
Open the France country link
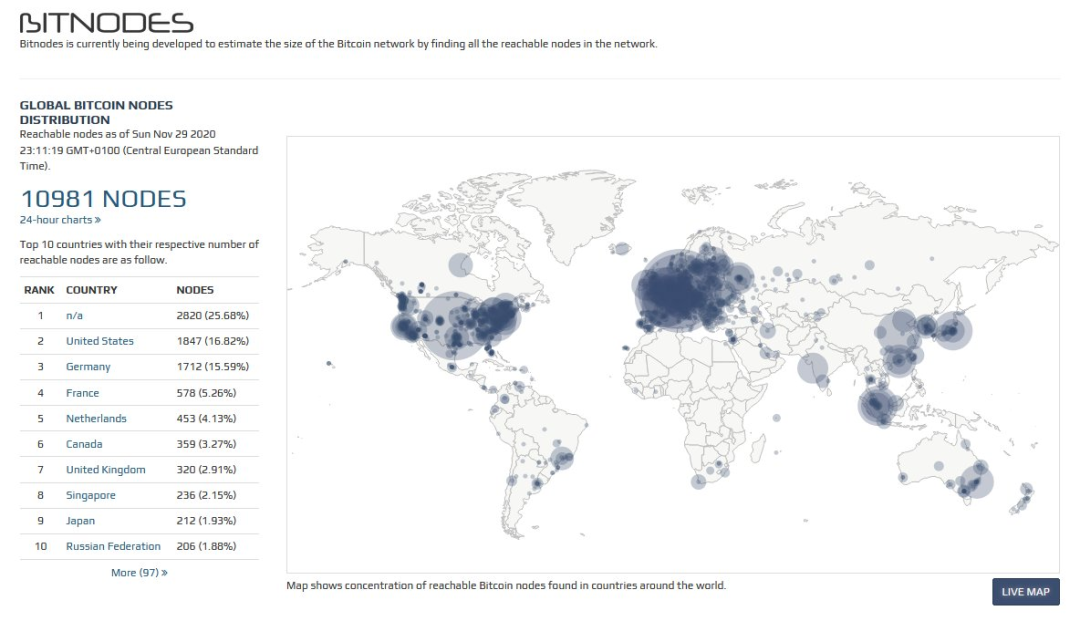[x=83, y=392]
